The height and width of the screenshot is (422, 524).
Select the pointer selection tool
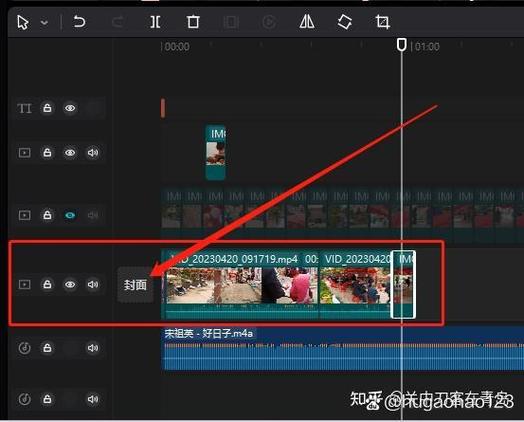pyautogui.click(x=23, y=22)
